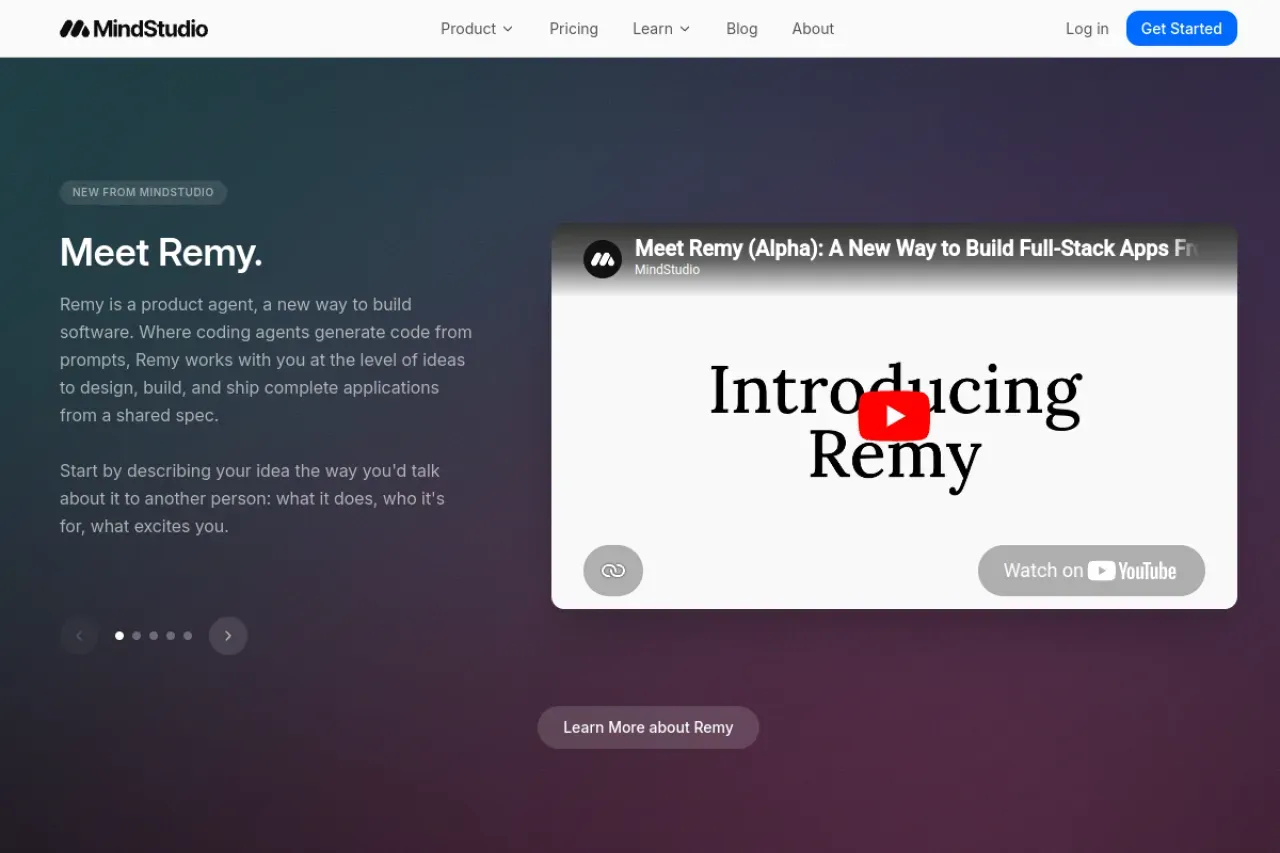Go to the Pricing page
Screen dimensions: 1280x853
click(x=574, y=29)
